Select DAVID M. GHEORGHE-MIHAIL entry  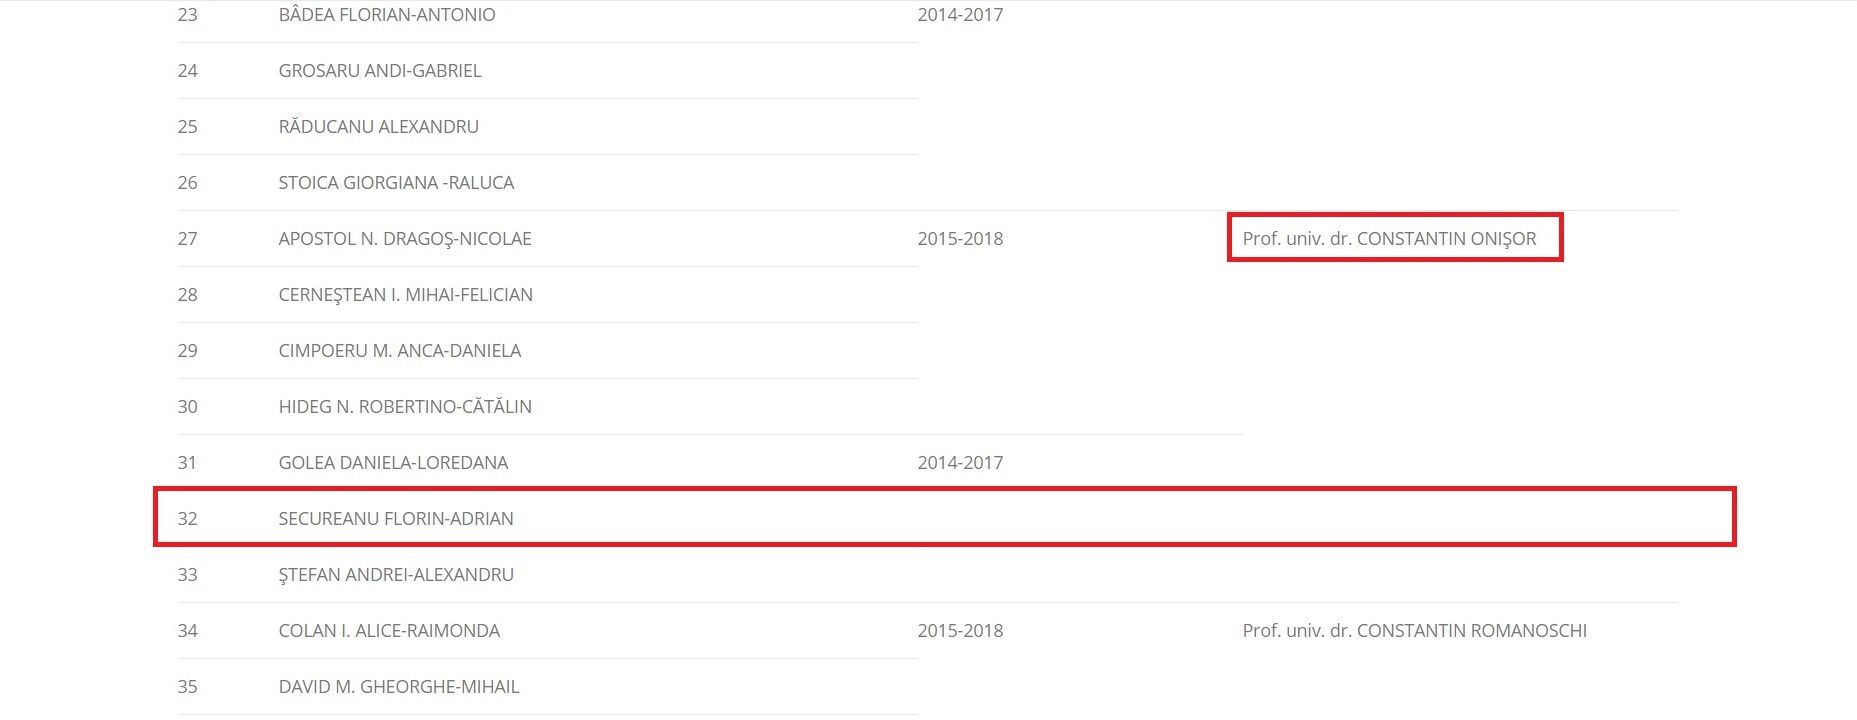coord(399,687)
